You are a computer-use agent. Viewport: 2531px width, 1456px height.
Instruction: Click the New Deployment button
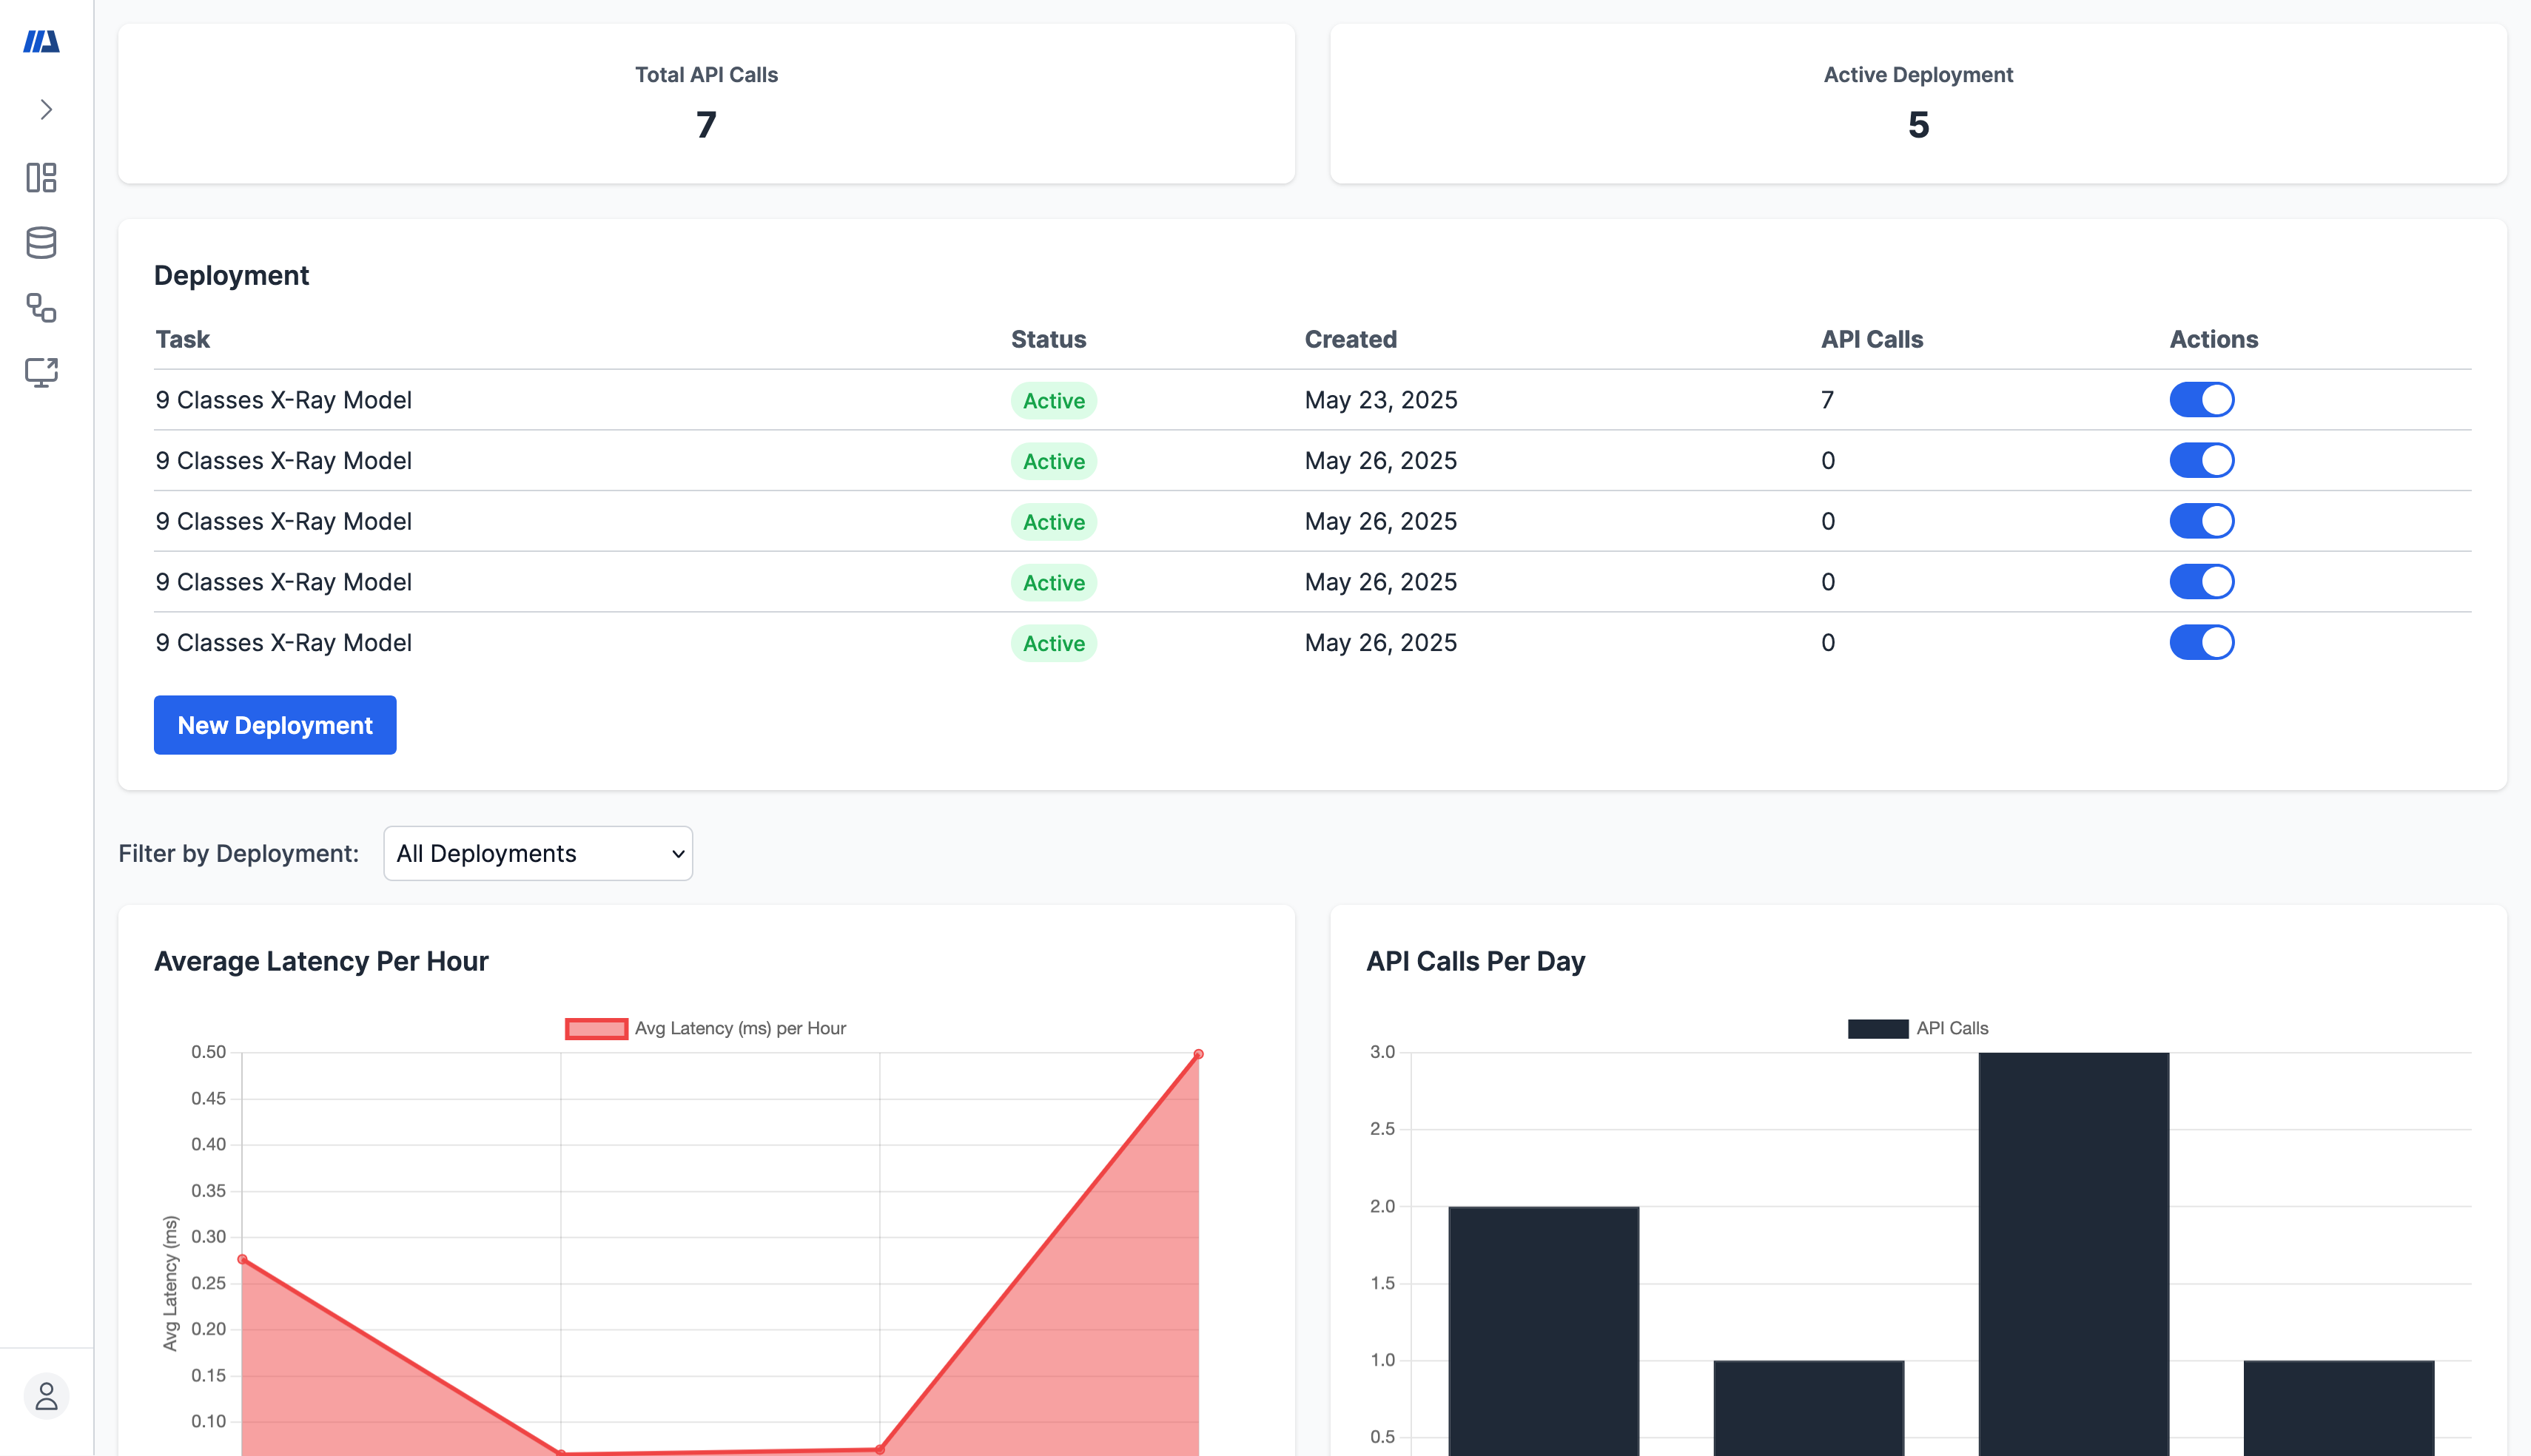pos(275,725)
